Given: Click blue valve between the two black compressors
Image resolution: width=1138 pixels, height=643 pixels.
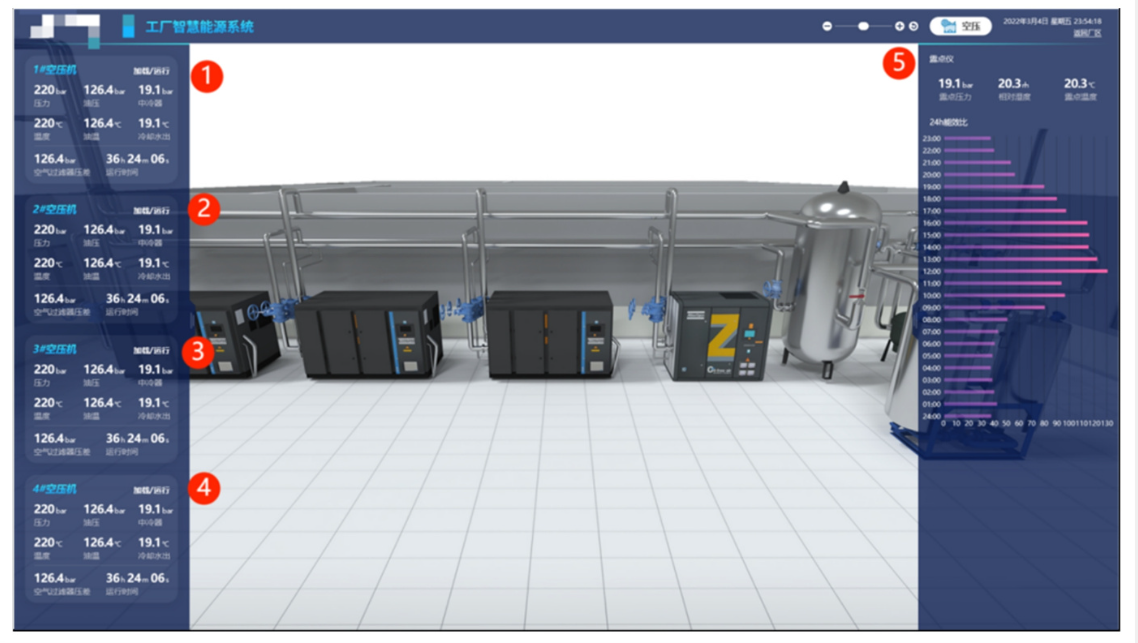Looking at the screenshot, I should point(461,309).
